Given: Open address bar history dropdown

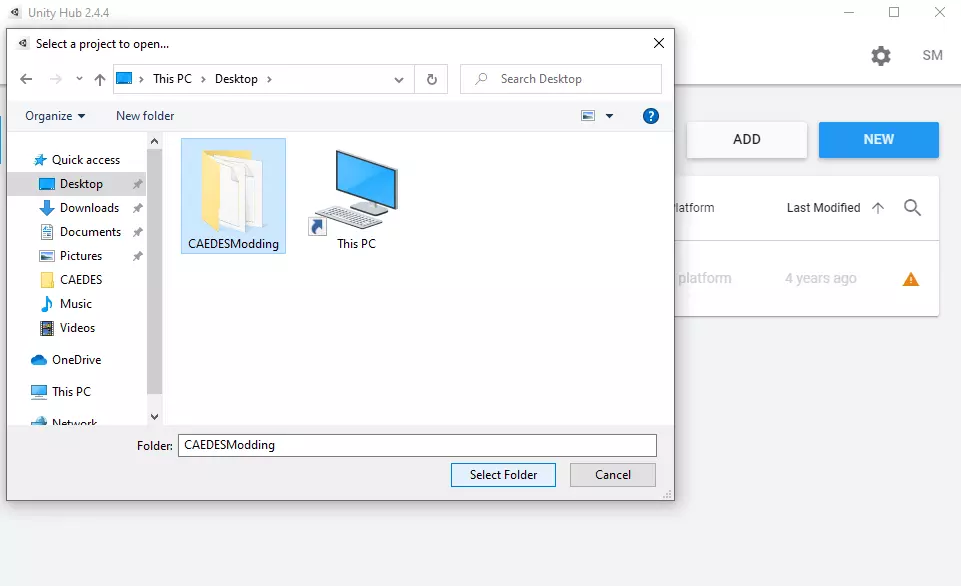Looking at the screenshot, I should [399, 79].
